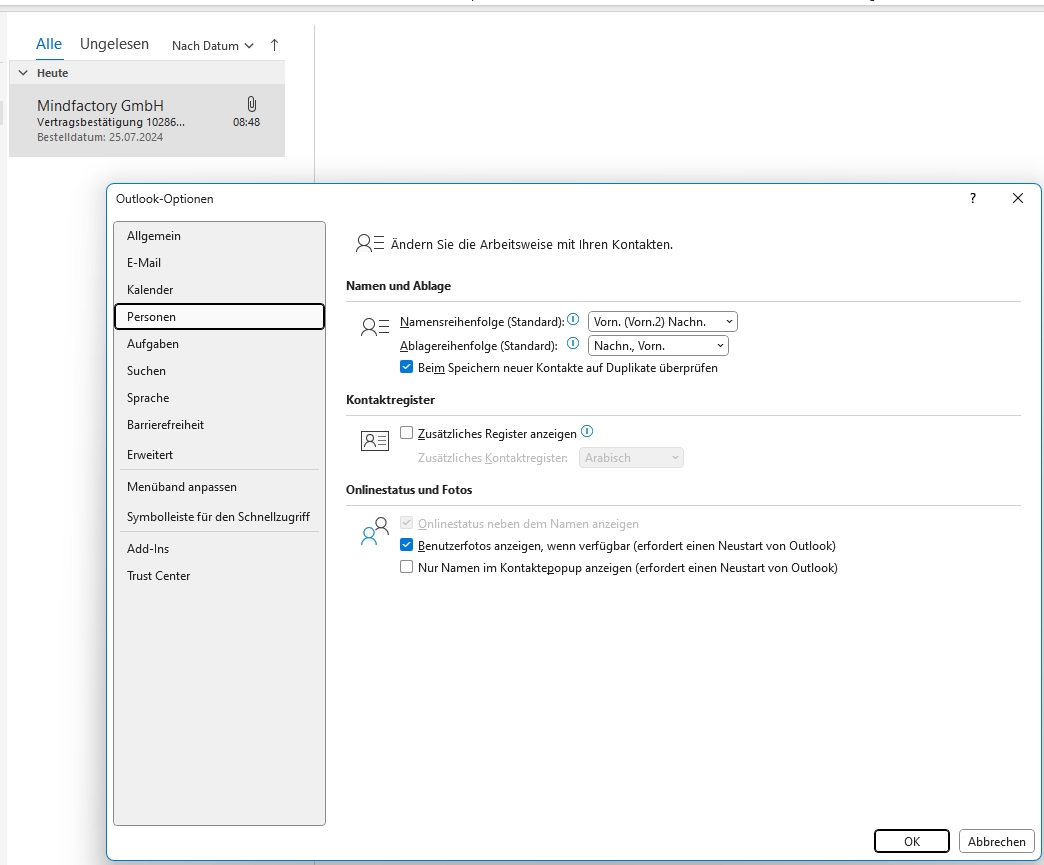
Task: Open Sprache options category
Action: [x=219, y=398]
